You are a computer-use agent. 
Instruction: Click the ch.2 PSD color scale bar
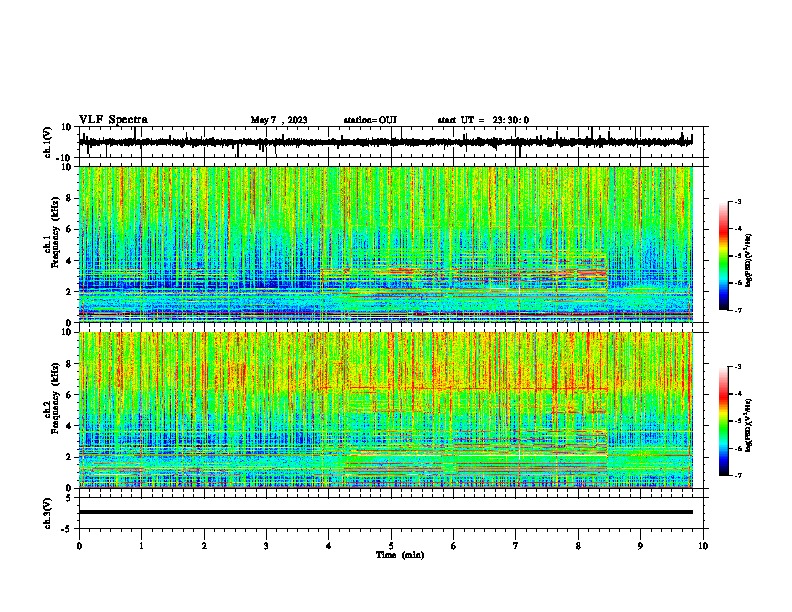724,421
